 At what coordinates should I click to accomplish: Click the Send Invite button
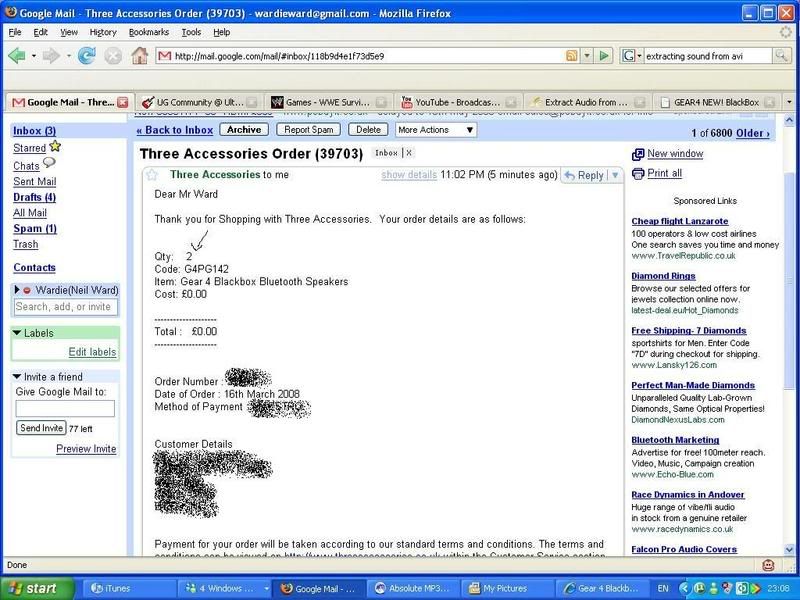pos(41,428)
